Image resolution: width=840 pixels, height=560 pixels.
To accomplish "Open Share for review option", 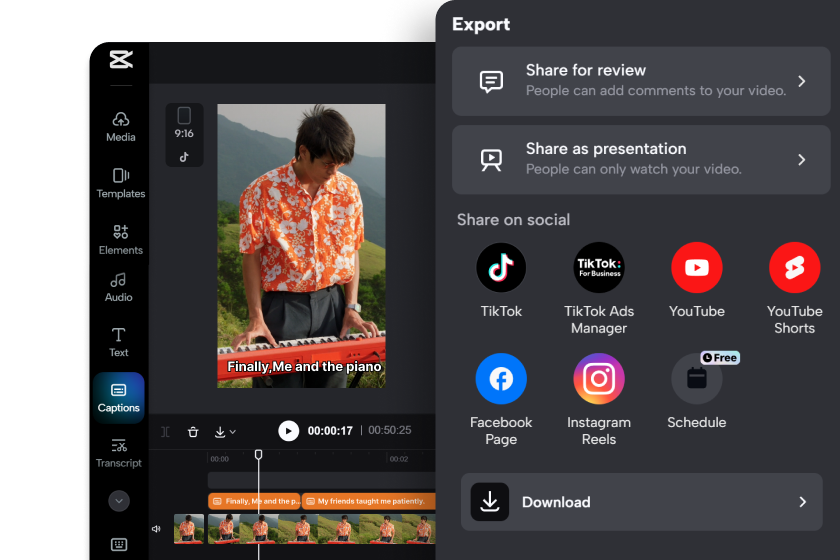I will 641,81.
